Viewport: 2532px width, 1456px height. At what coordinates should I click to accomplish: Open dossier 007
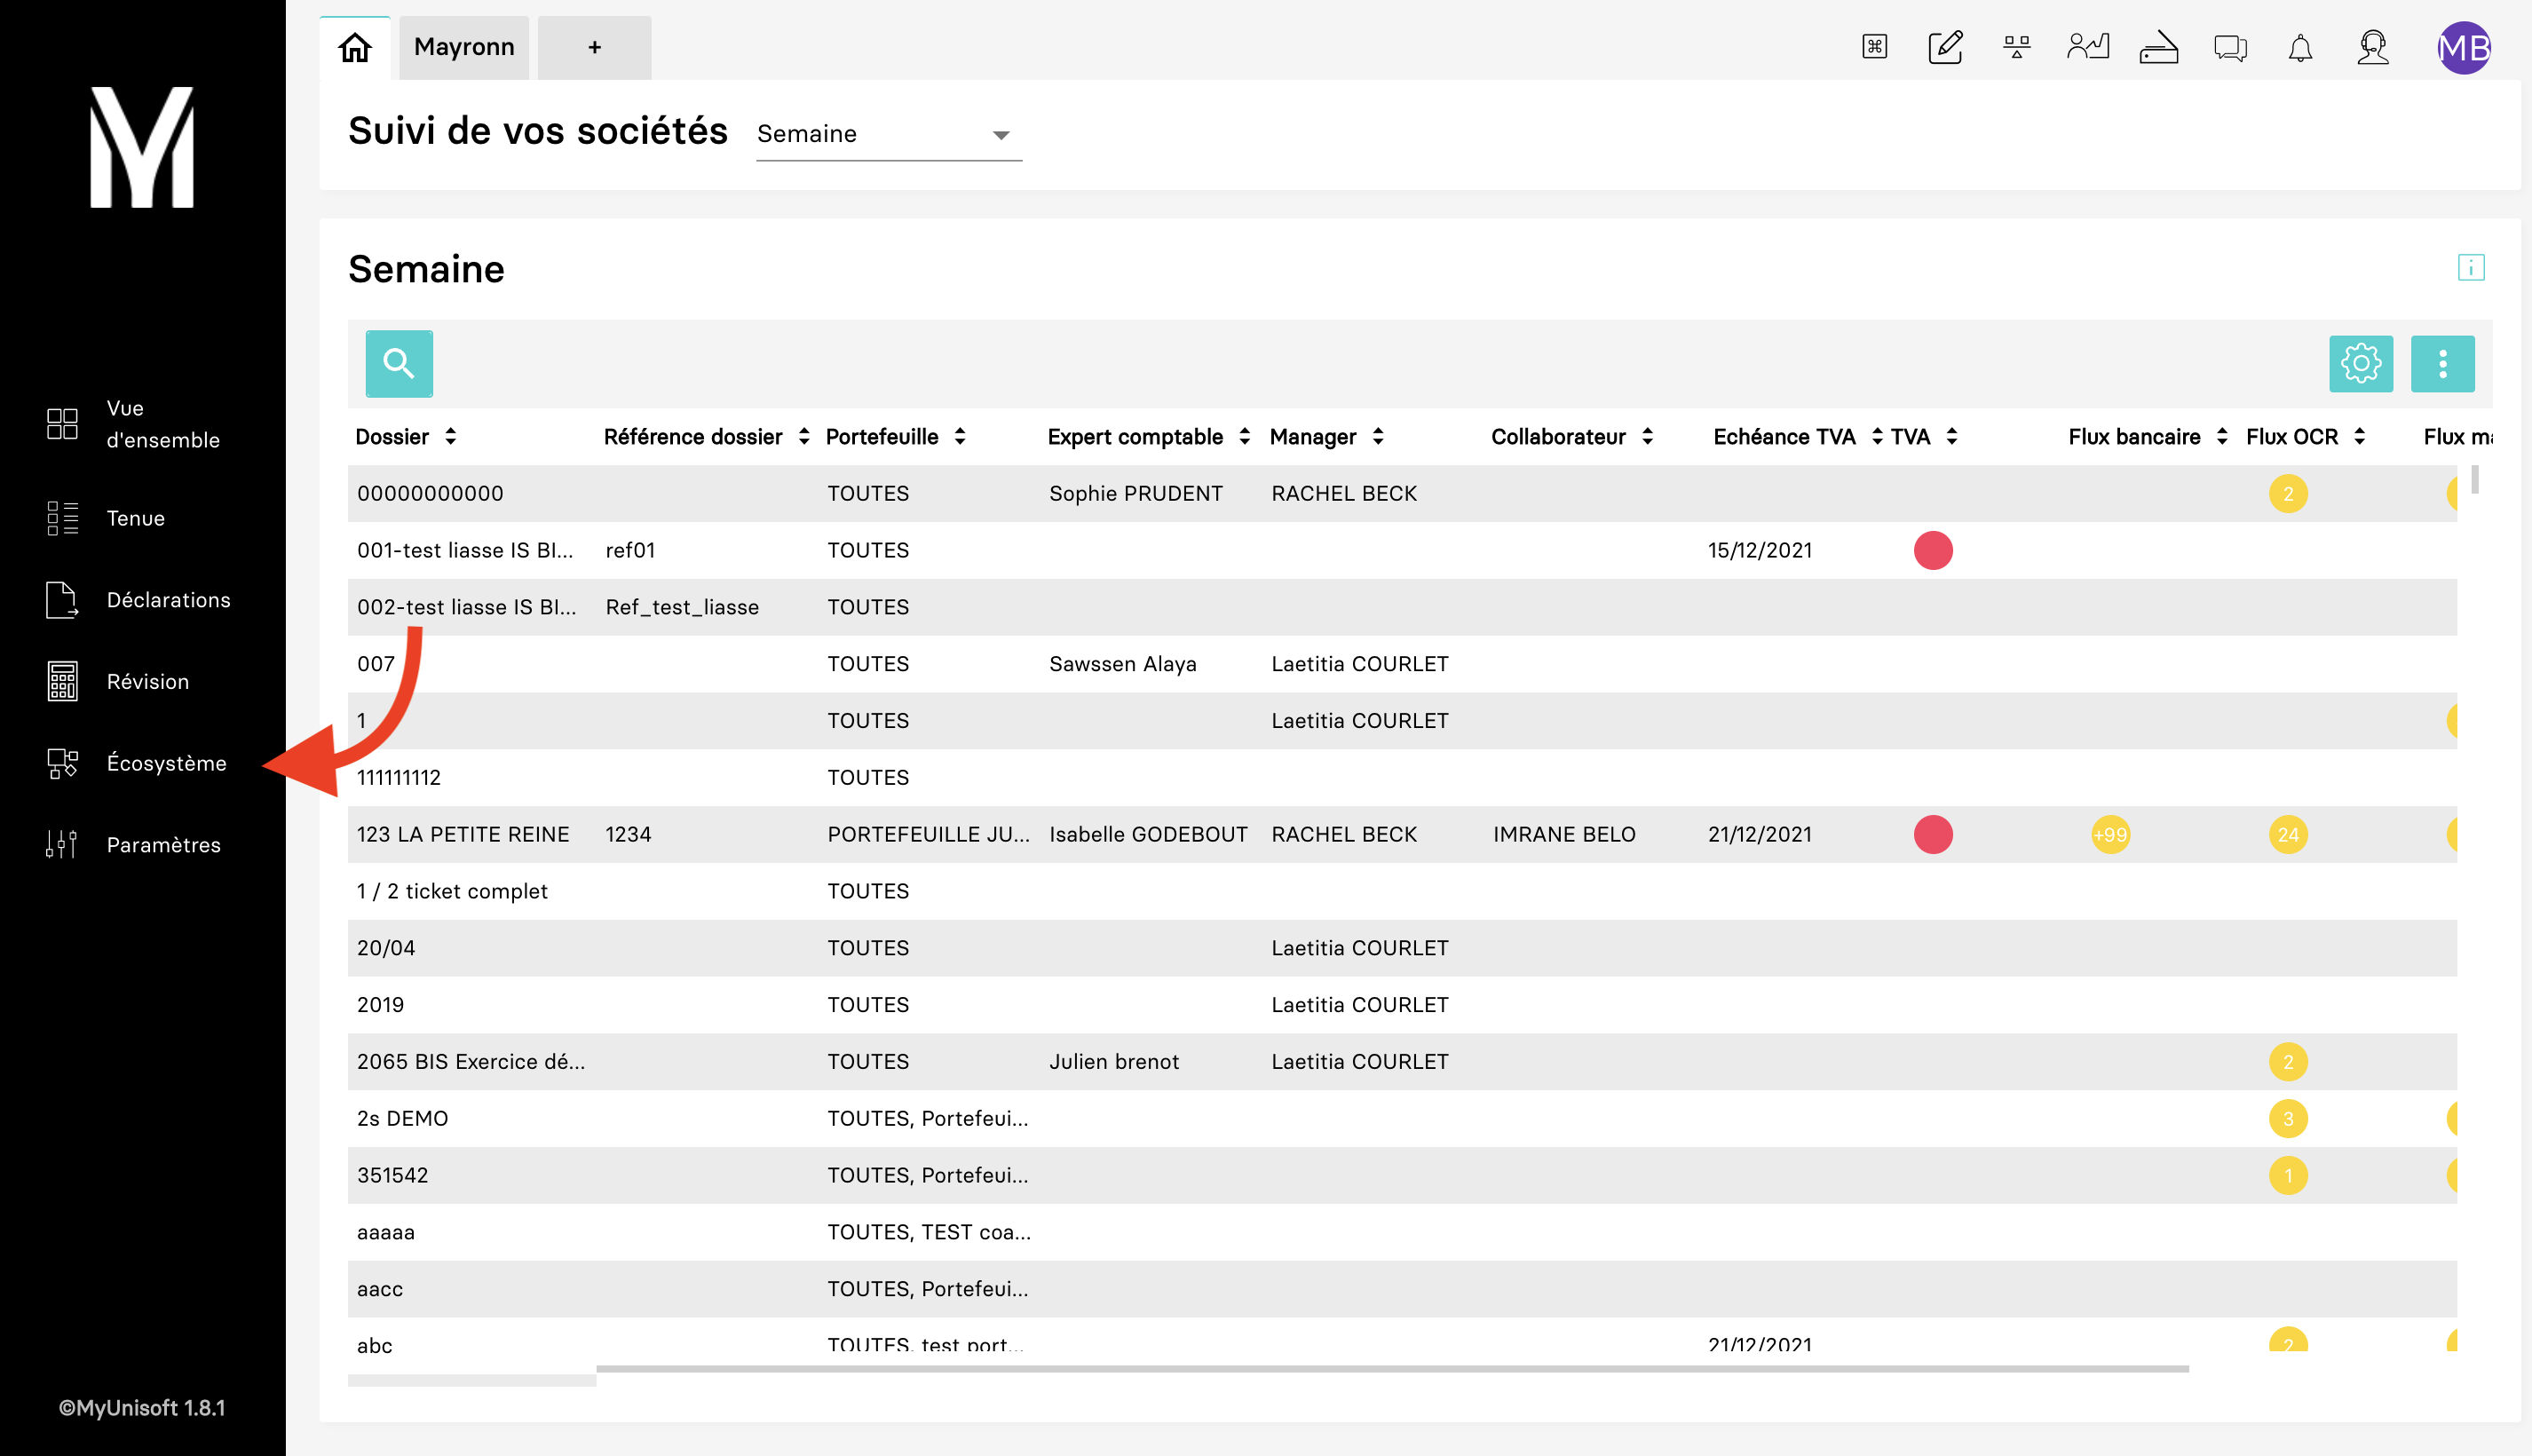coord(375,664)
